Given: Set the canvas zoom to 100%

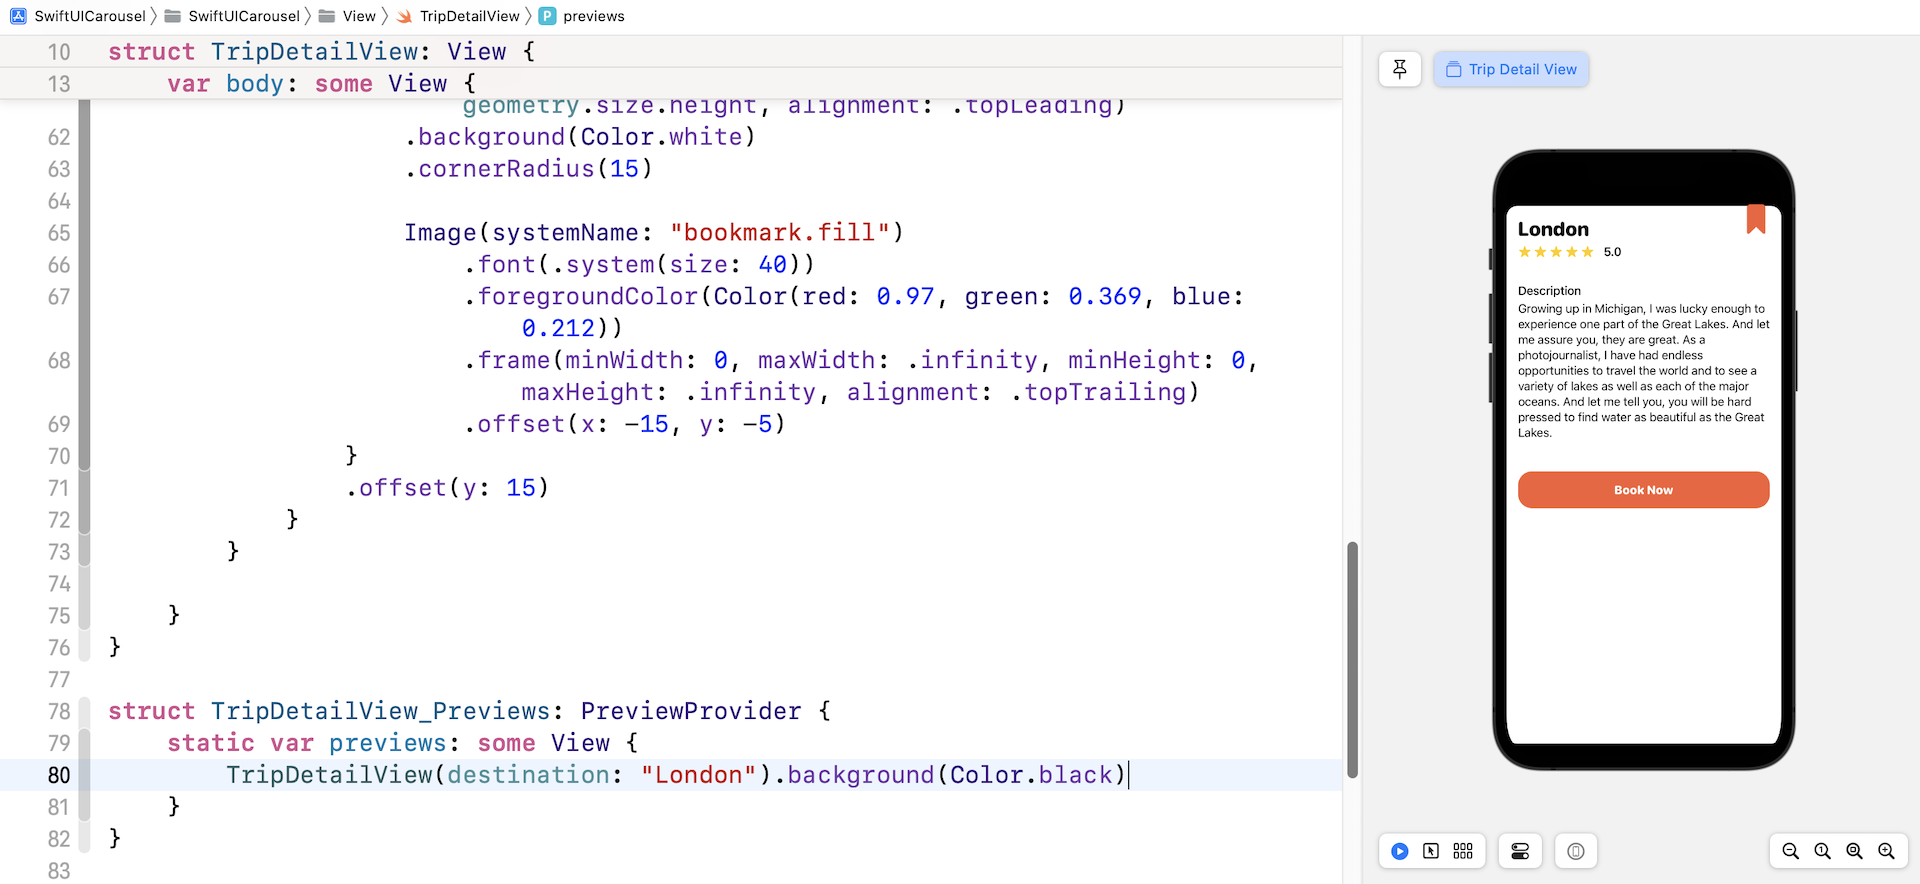Looking at the screenshot, I should pos(1822,851).
